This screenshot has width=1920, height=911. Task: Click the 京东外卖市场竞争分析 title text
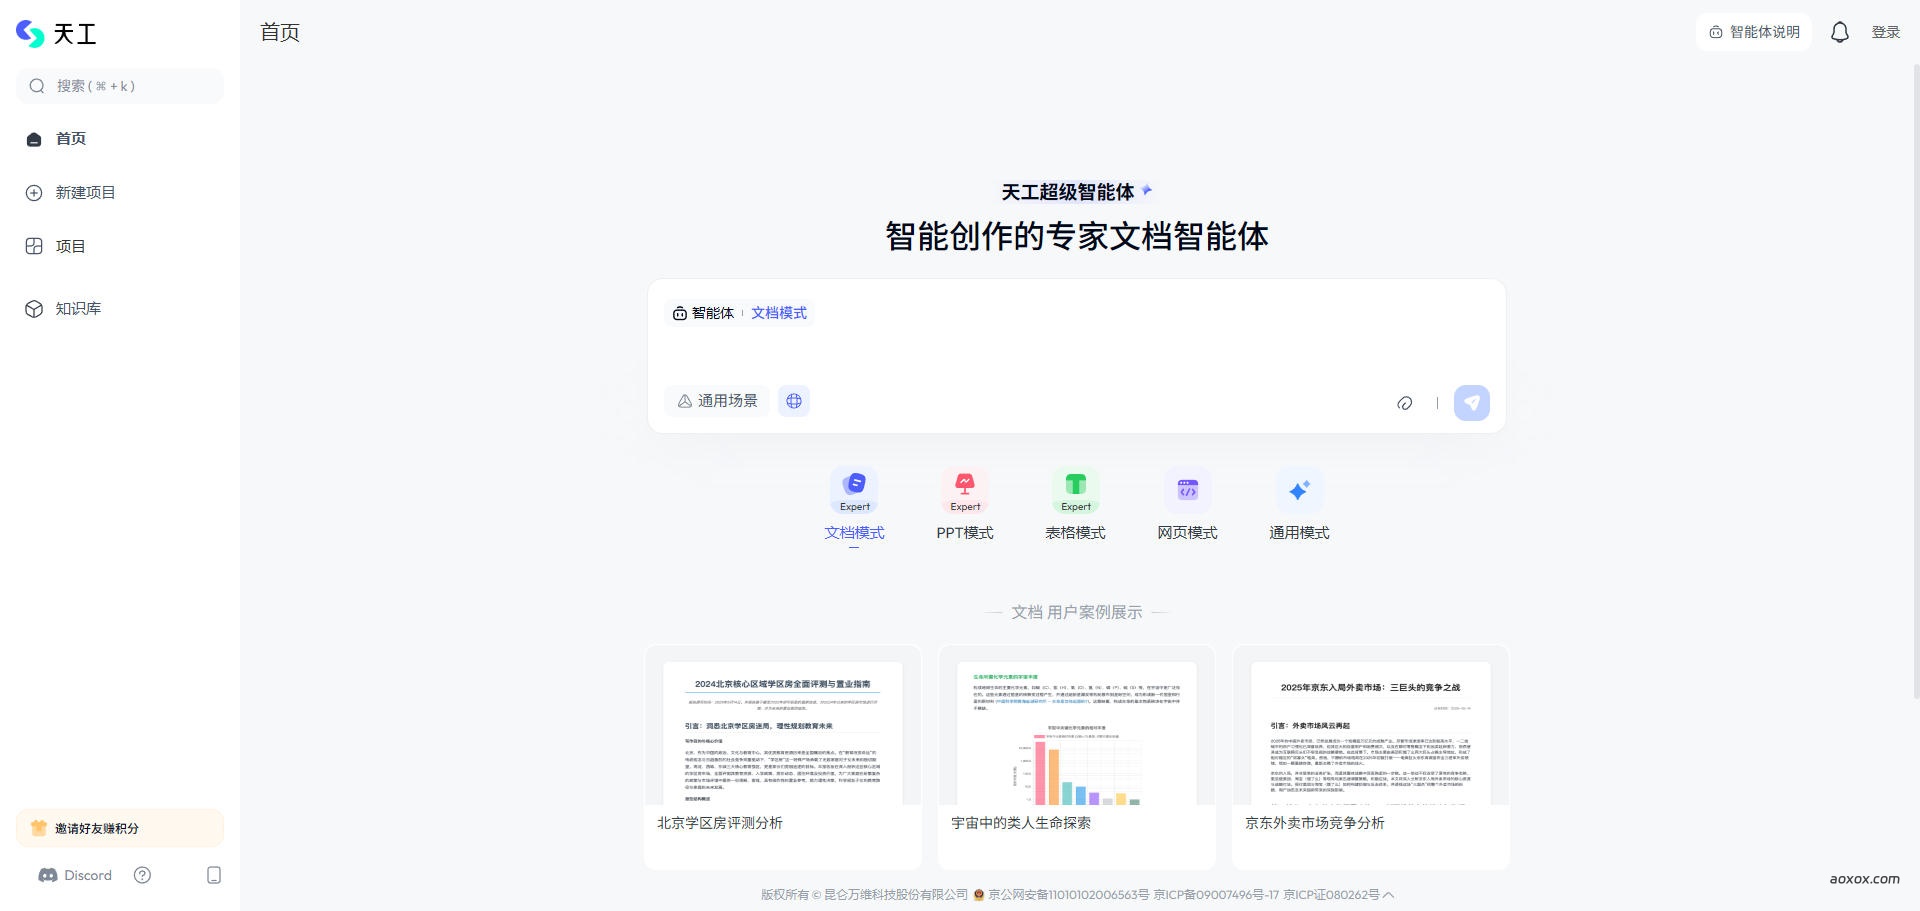point(1315,823)
